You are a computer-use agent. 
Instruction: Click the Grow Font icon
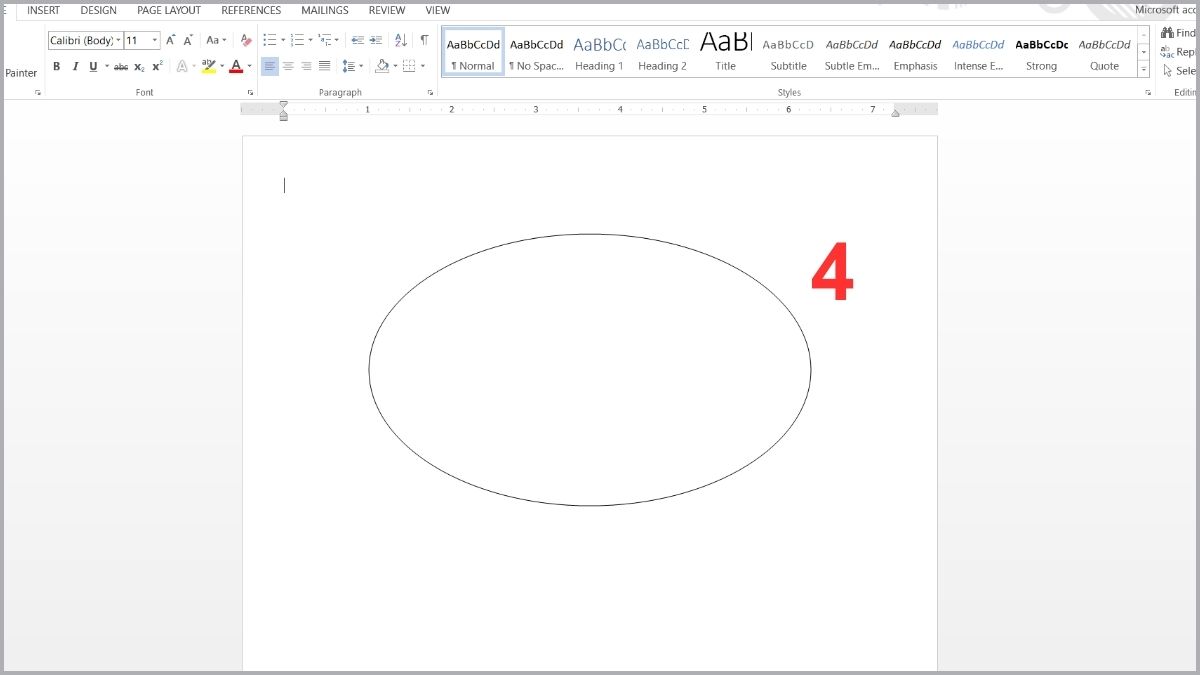[171, 41]
